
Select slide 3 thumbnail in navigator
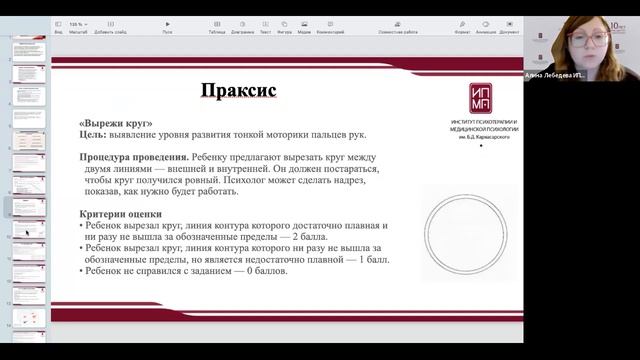click(x=29, y=73)
